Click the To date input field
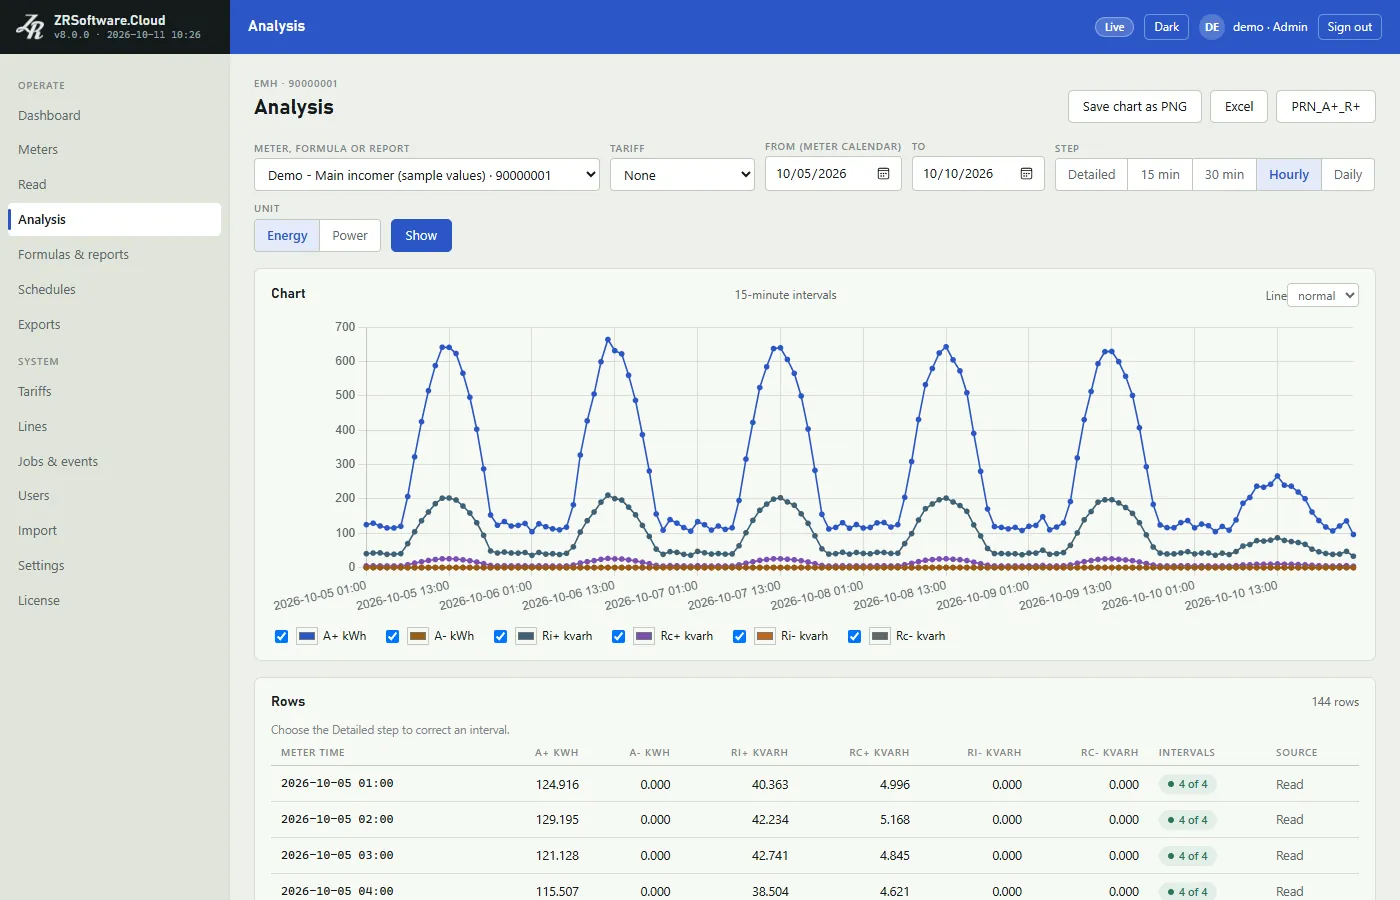 pos(978,174)
